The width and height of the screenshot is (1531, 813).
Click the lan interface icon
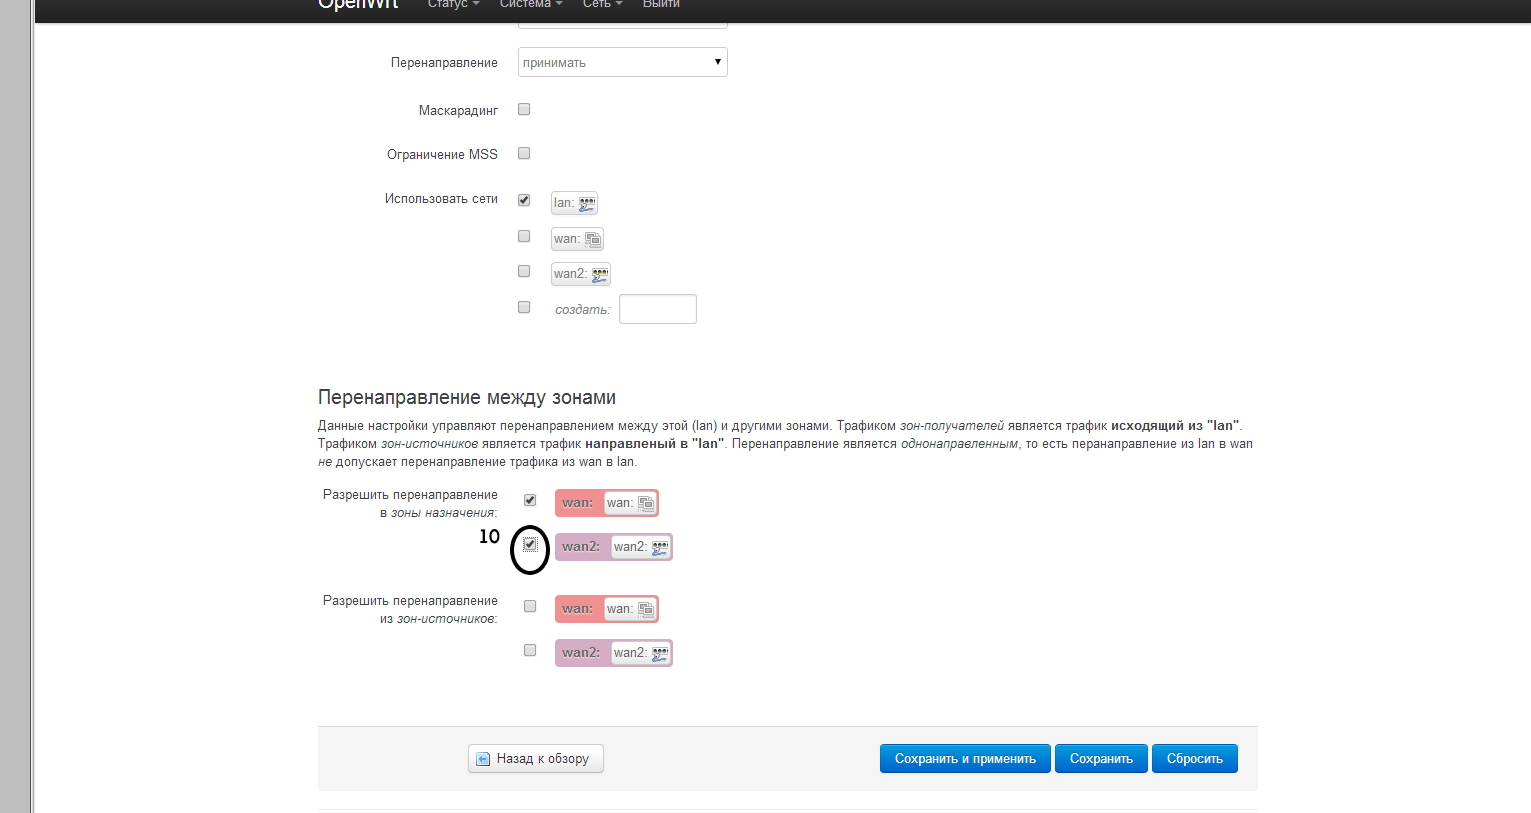point(587,203)
